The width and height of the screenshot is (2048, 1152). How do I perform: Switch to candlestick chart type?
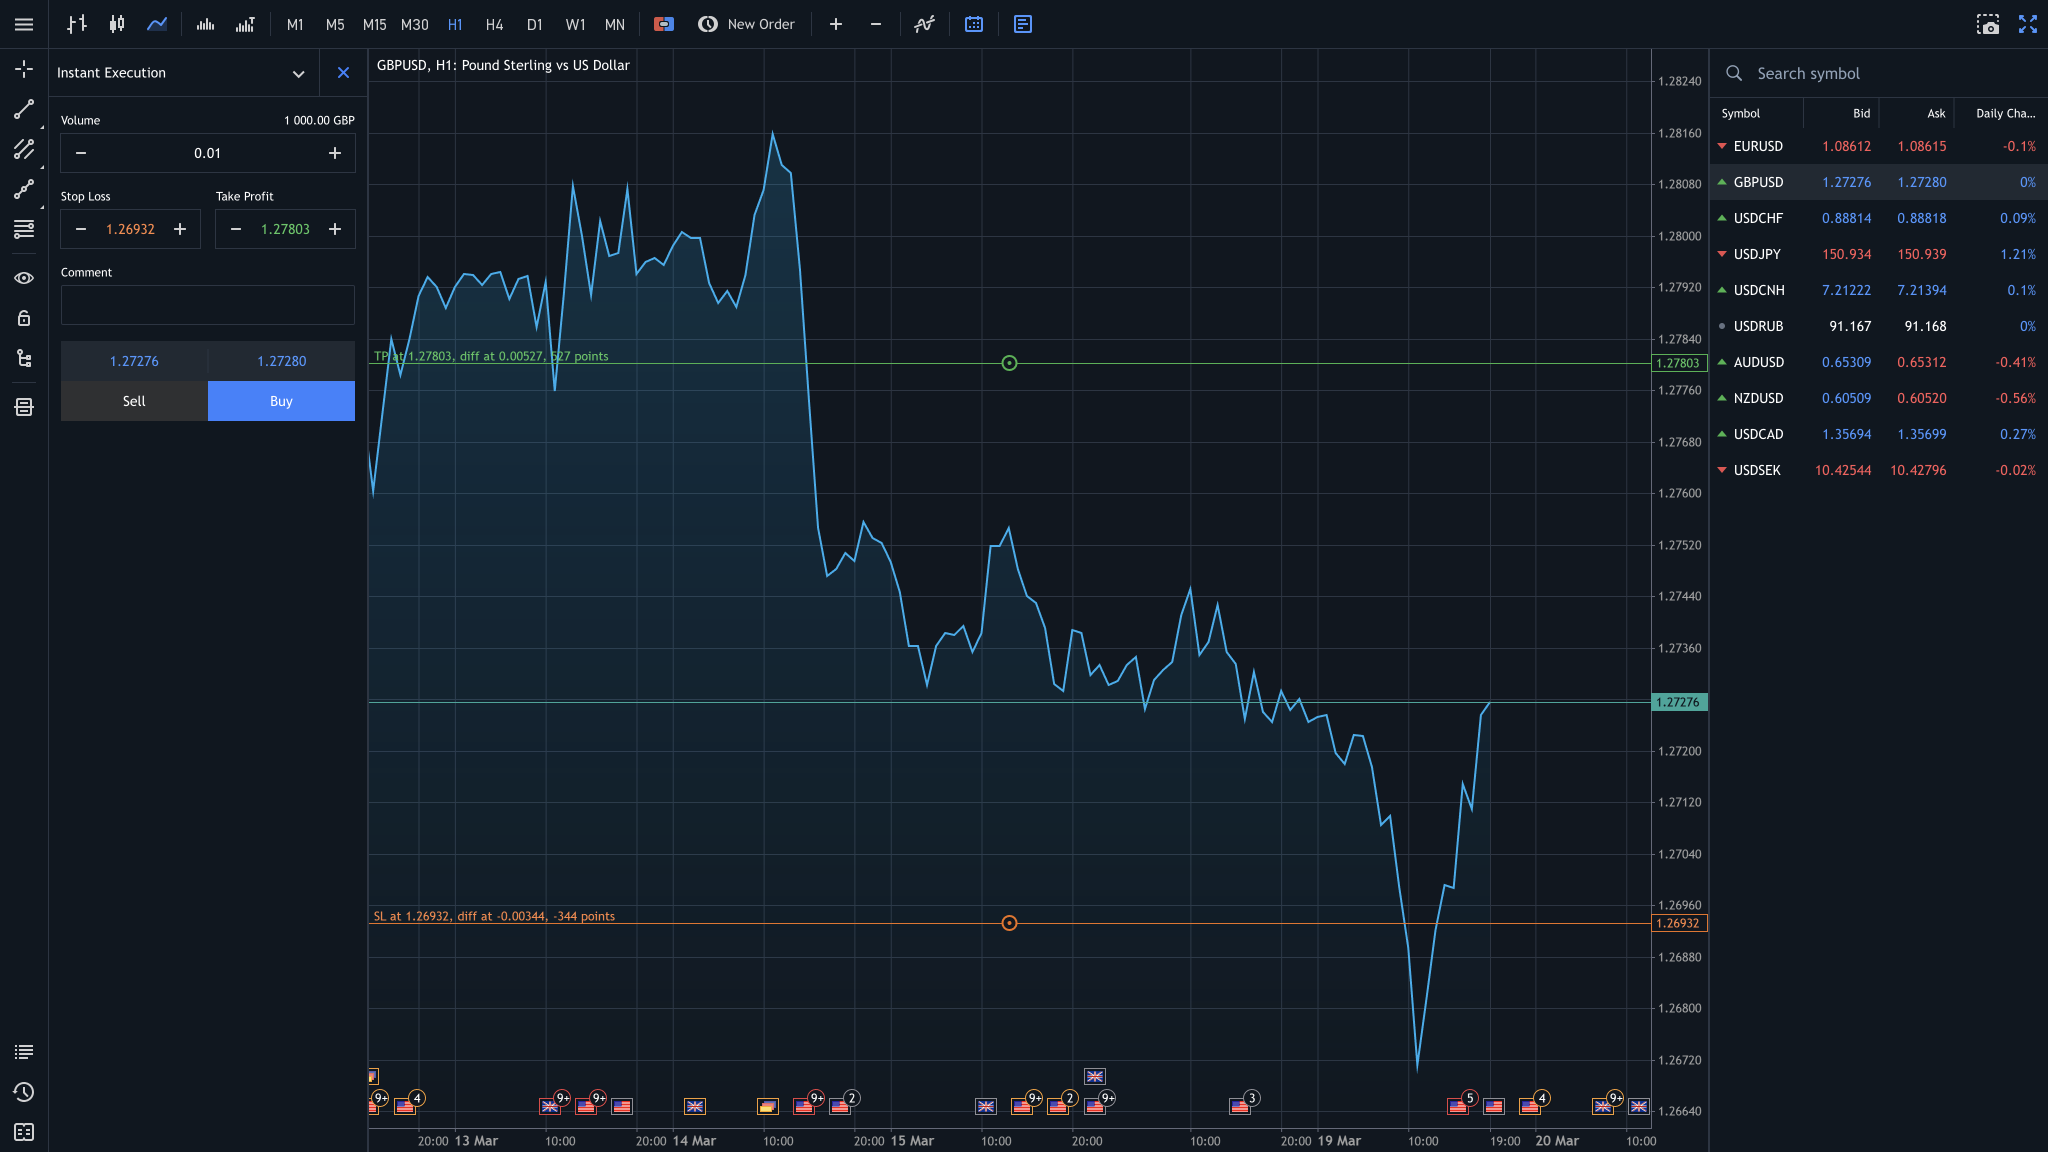[117, 24]
